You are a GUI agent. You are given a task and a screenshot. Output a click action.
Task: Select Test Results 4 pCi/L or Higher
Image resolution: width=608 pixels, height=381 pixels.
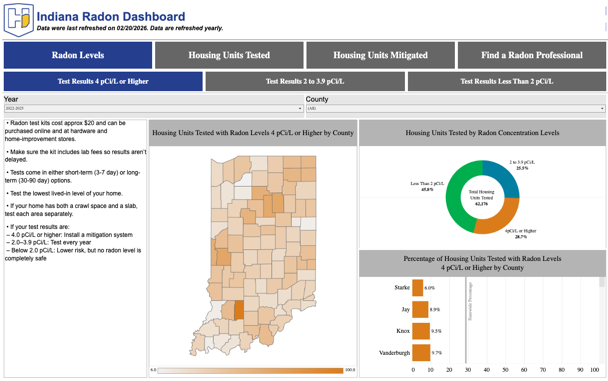pyautogui.click(x=103, y=81)
